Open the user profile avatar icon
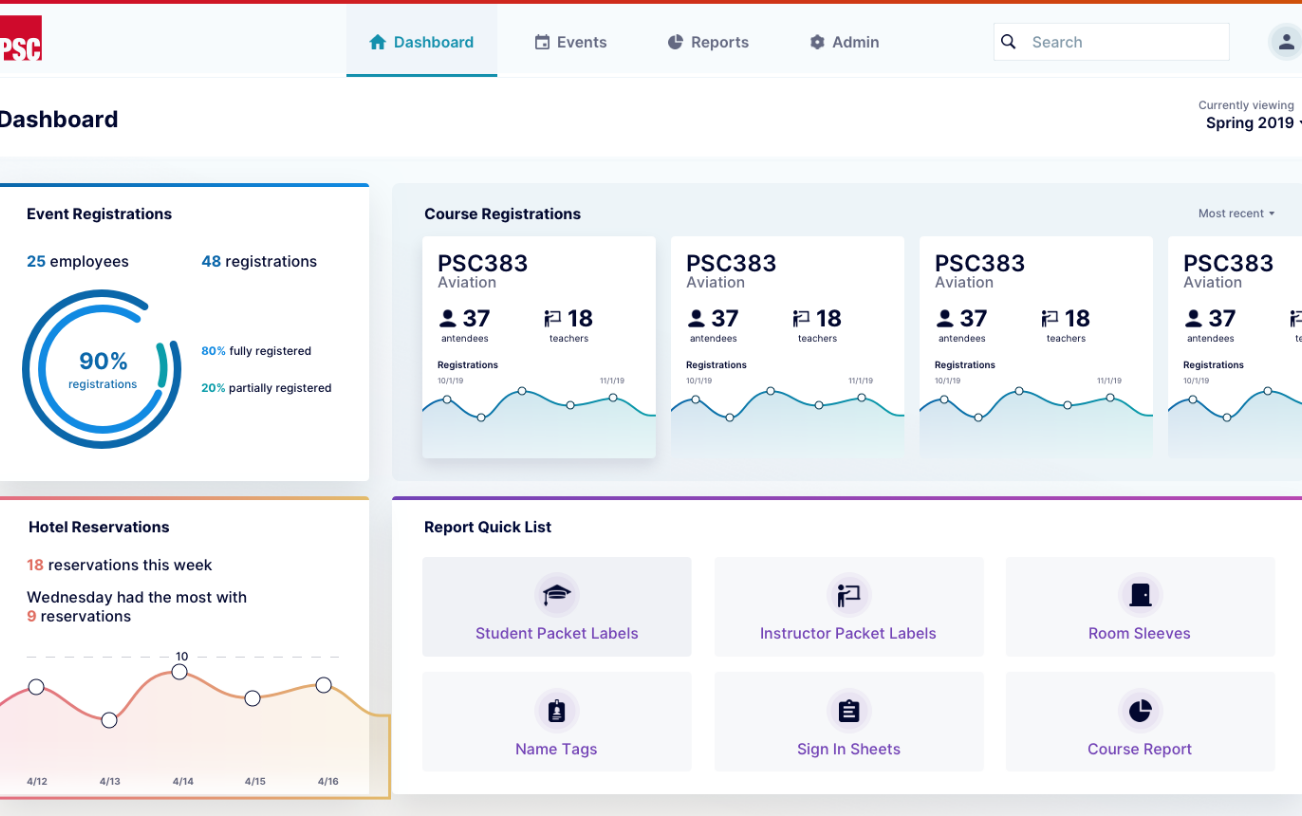Viewport: 1302px width, 816px height. [x=1285, y=42]
